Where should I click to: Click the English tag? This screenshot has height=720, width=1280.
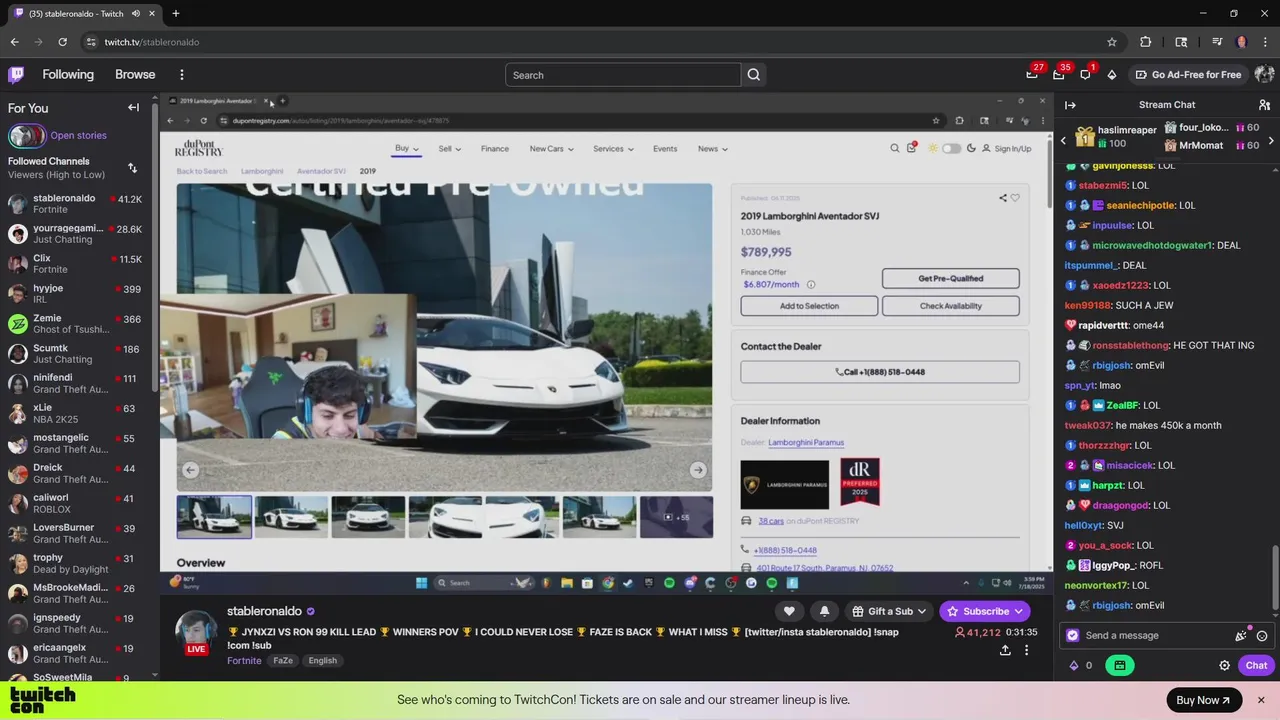pyautogui.click(x=322, y=661)
